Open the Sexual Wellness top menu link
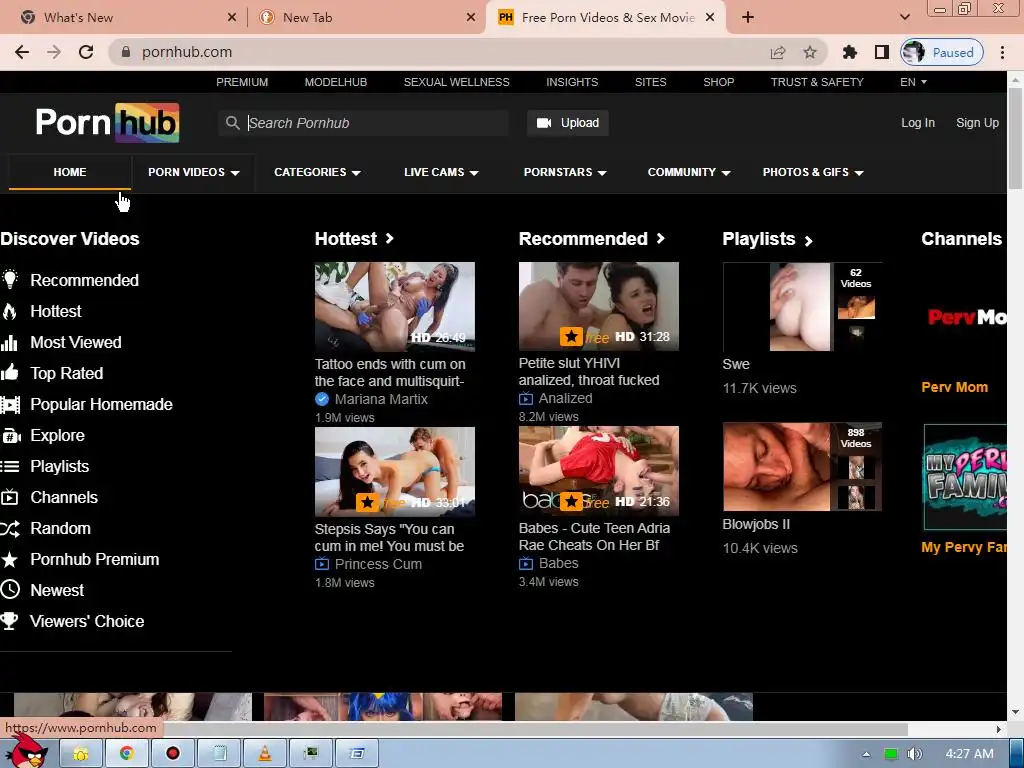The image size is (1024, 768). (456, 82)
